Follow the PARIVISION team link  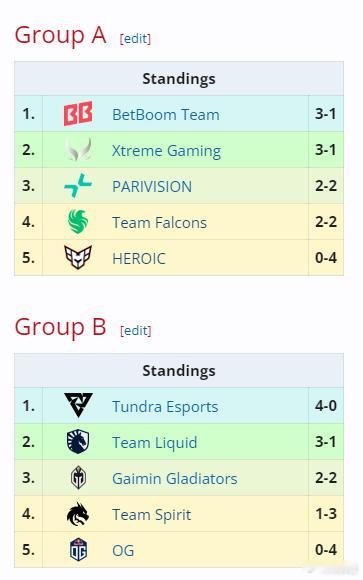click(152, 186)
